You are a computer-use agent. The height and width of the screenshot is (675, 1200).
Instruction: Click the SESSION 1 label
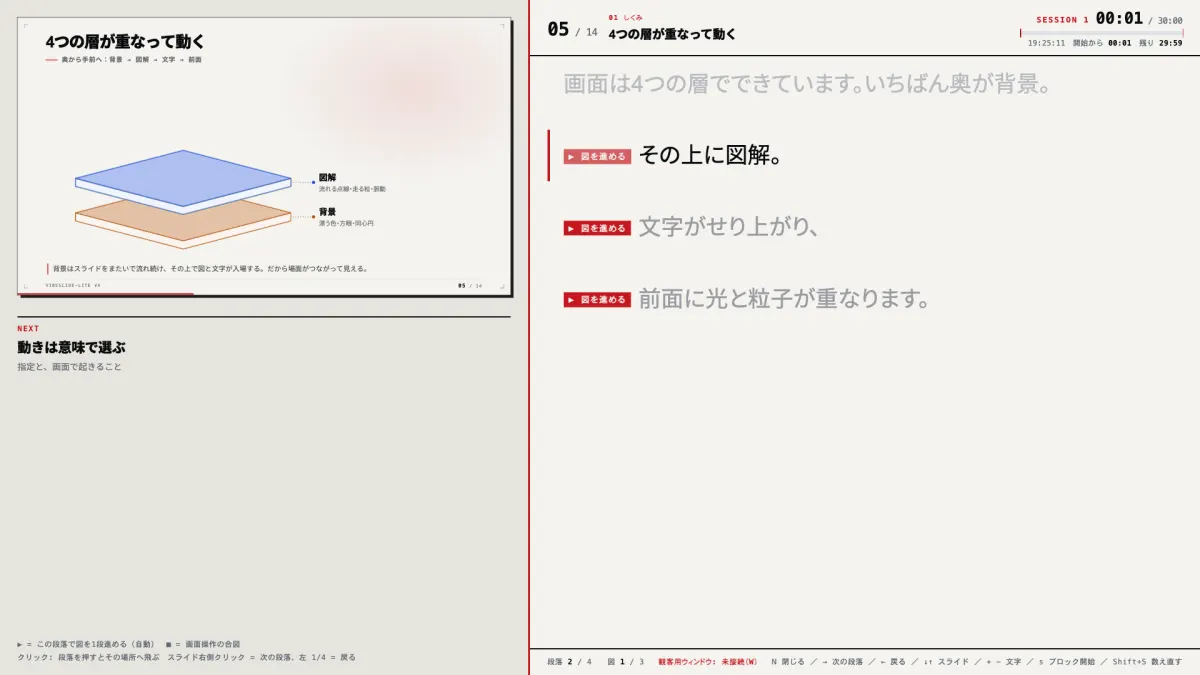(x=1062, y=20)
